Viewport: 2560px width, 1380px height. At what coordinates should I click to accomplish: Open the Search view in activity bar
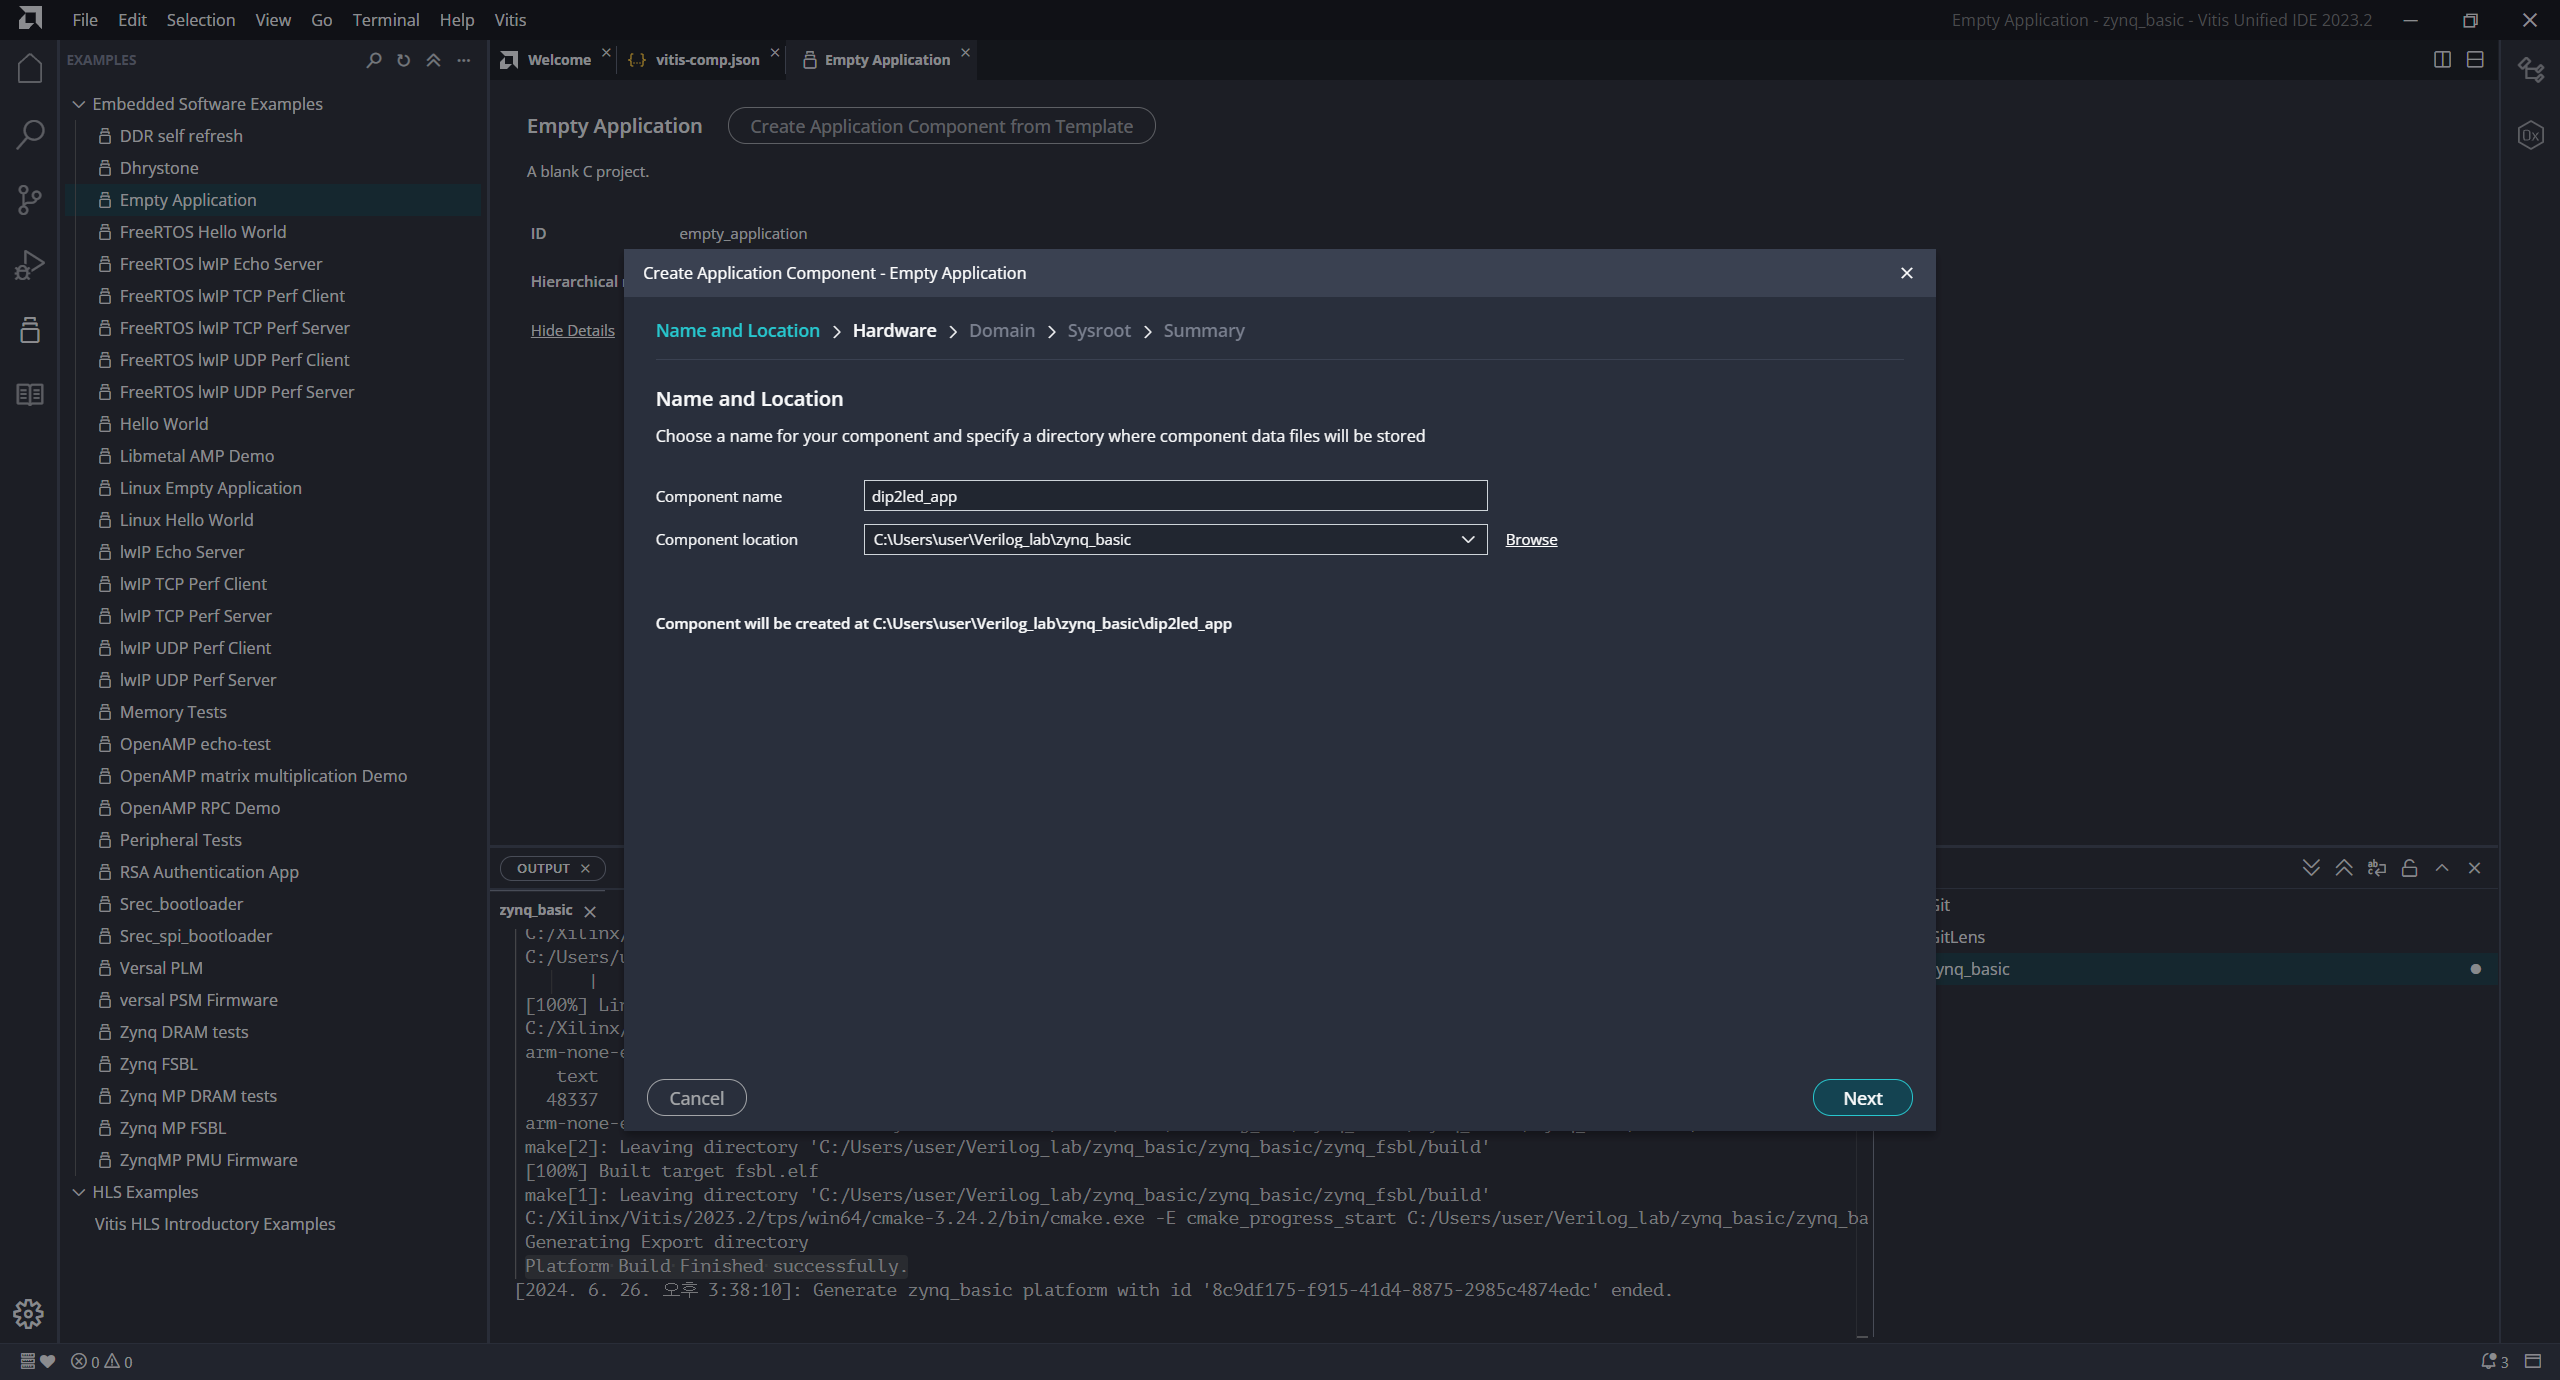pyautogui.click(x=30, y=134)
